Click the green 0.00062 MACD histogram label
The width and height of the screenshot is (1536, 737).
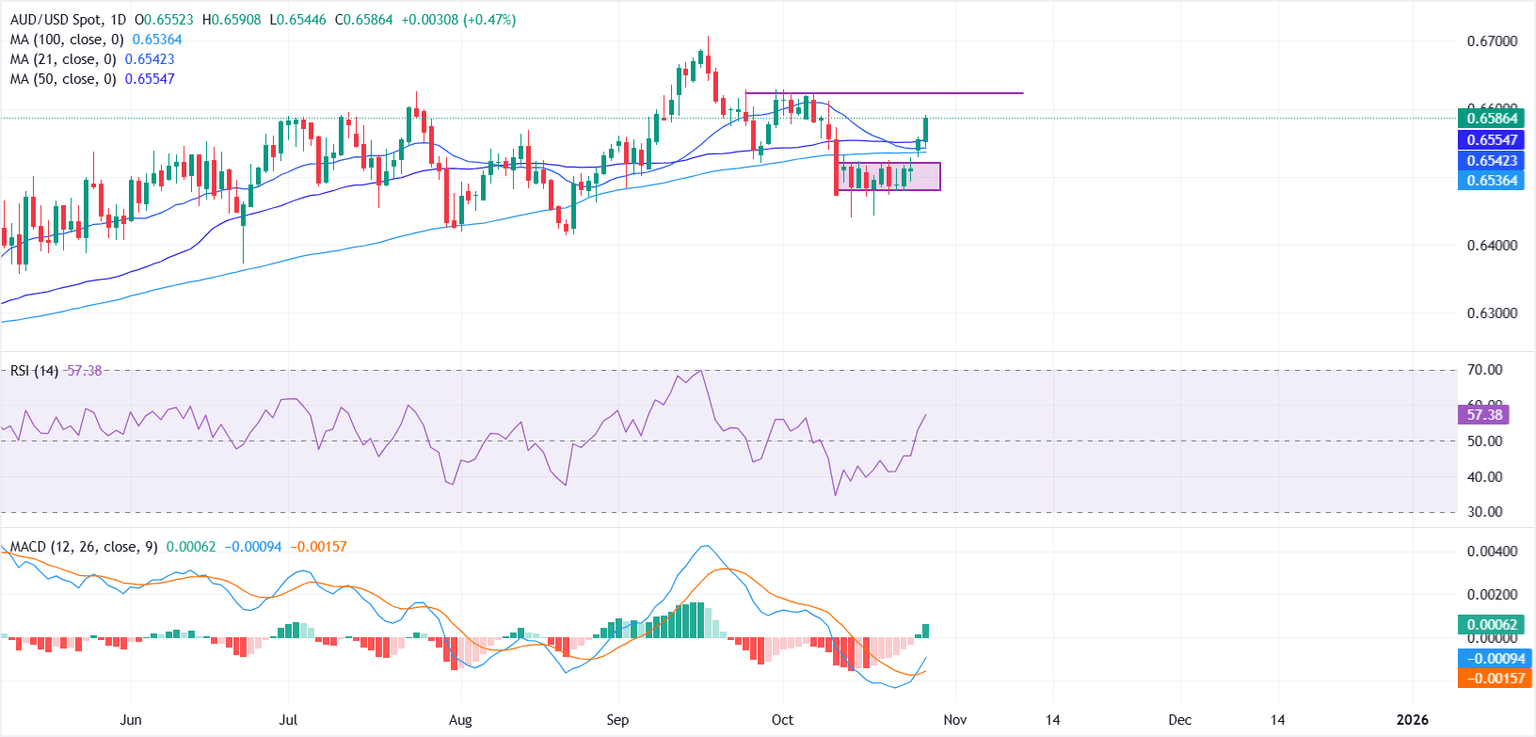click(x=1494, y=625)
